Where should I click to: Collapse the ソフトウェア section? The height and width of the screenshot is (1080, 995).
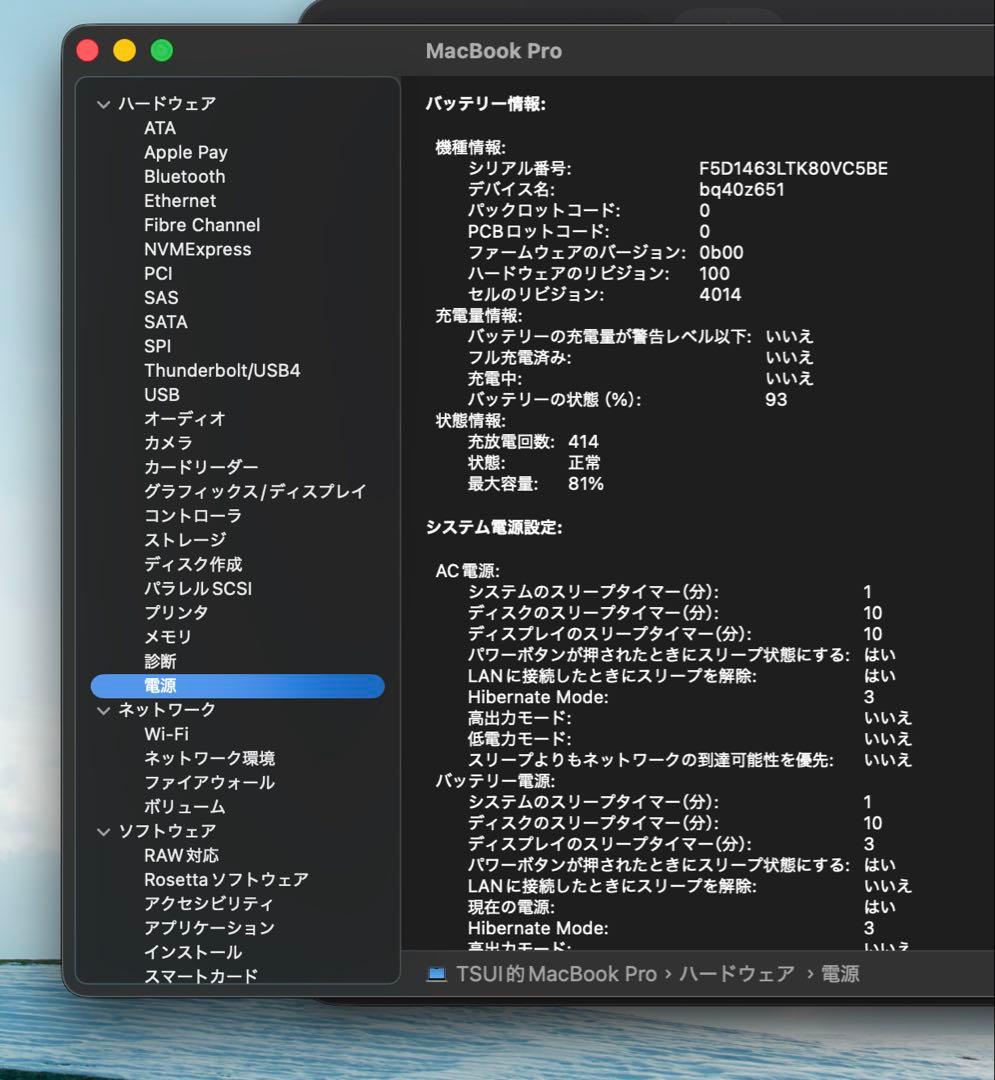point(104,831)
